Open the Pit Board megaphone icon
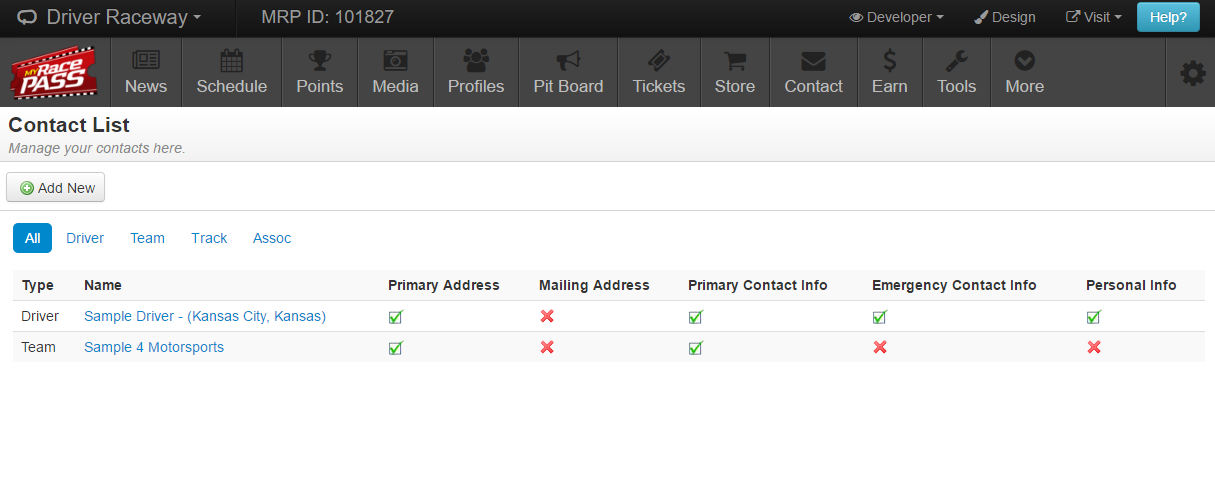This screenshot has width=1215, height=503. coord(568,60)
